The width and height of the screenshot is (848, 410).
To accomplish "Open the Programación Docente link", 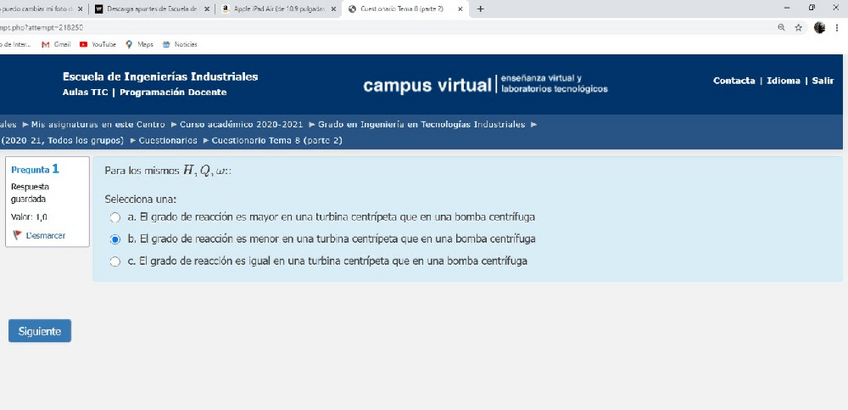I will click(x=173, y=92).
